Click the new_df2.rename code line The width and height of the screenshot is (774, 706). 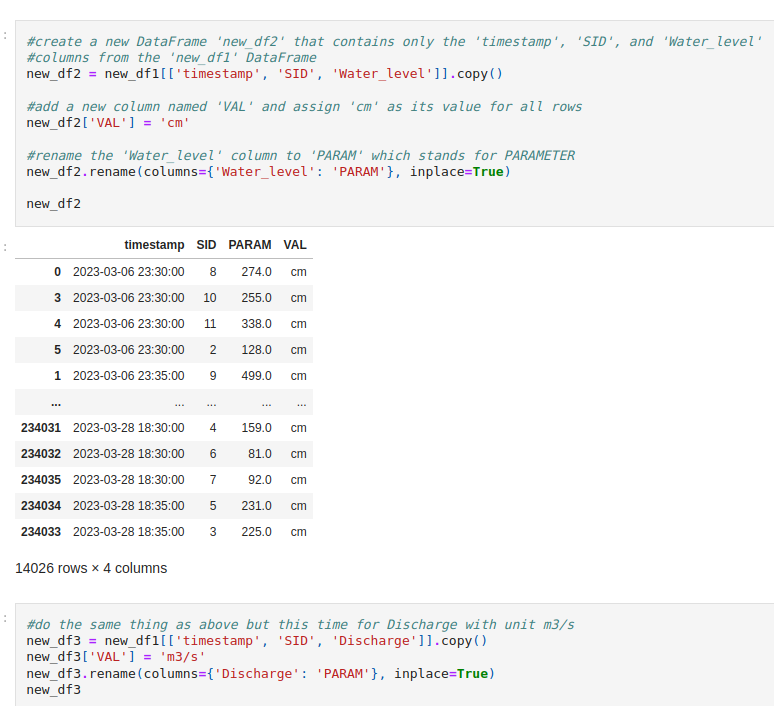(268, 172)
